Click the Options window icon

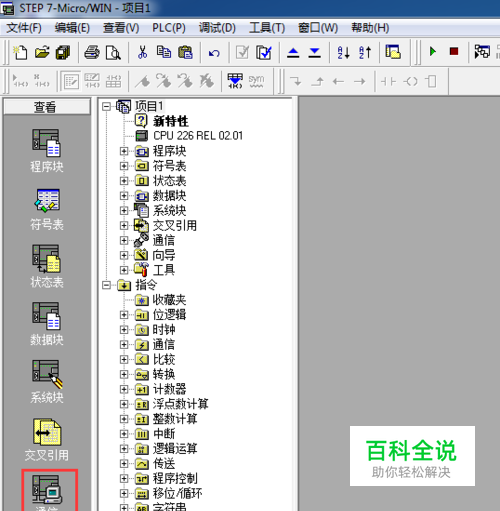click(393, 52)
